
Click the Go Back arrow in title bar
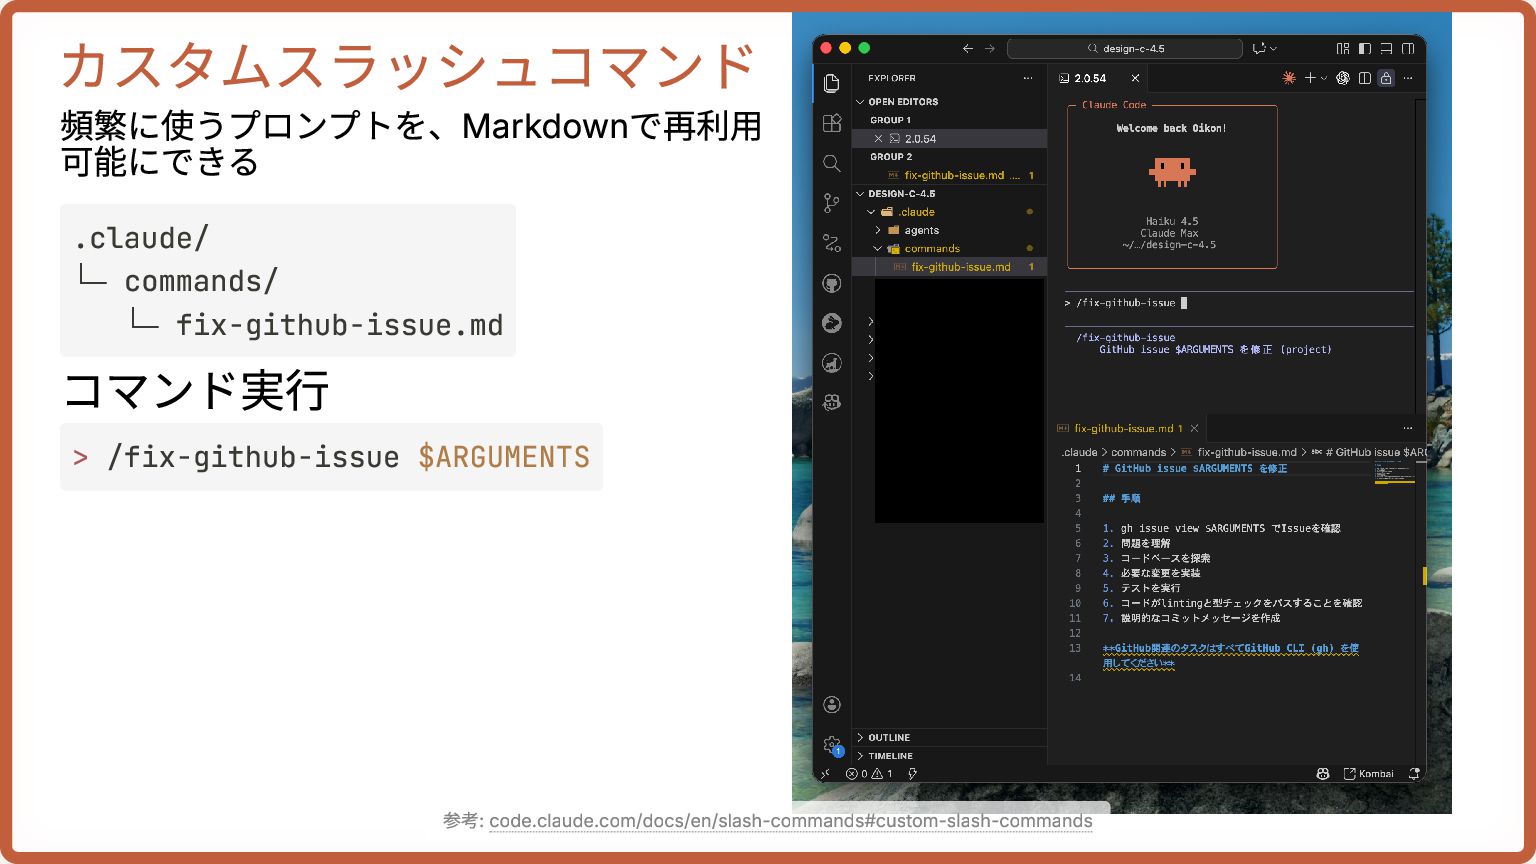[x=967, y=48]
